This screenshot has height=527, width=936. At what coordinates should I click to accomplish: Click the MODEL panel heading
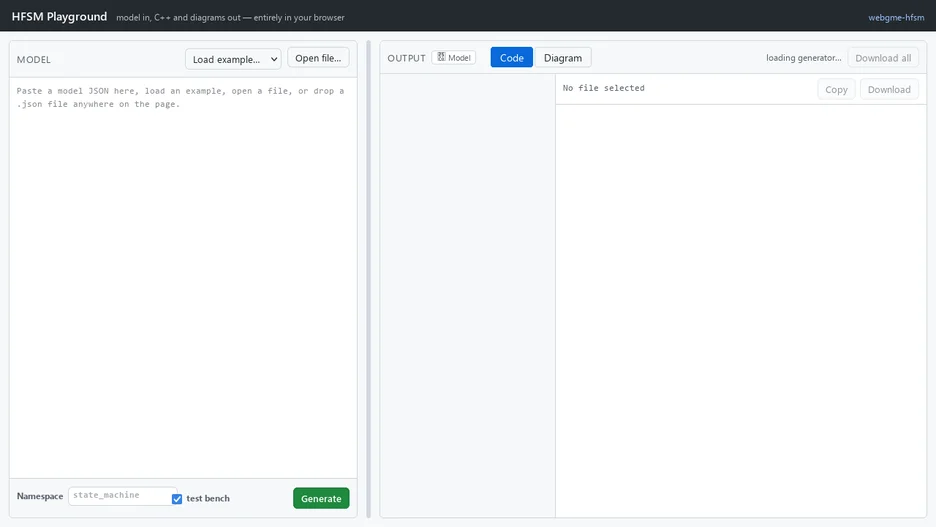pyautogui.click(x=33, y=60)
